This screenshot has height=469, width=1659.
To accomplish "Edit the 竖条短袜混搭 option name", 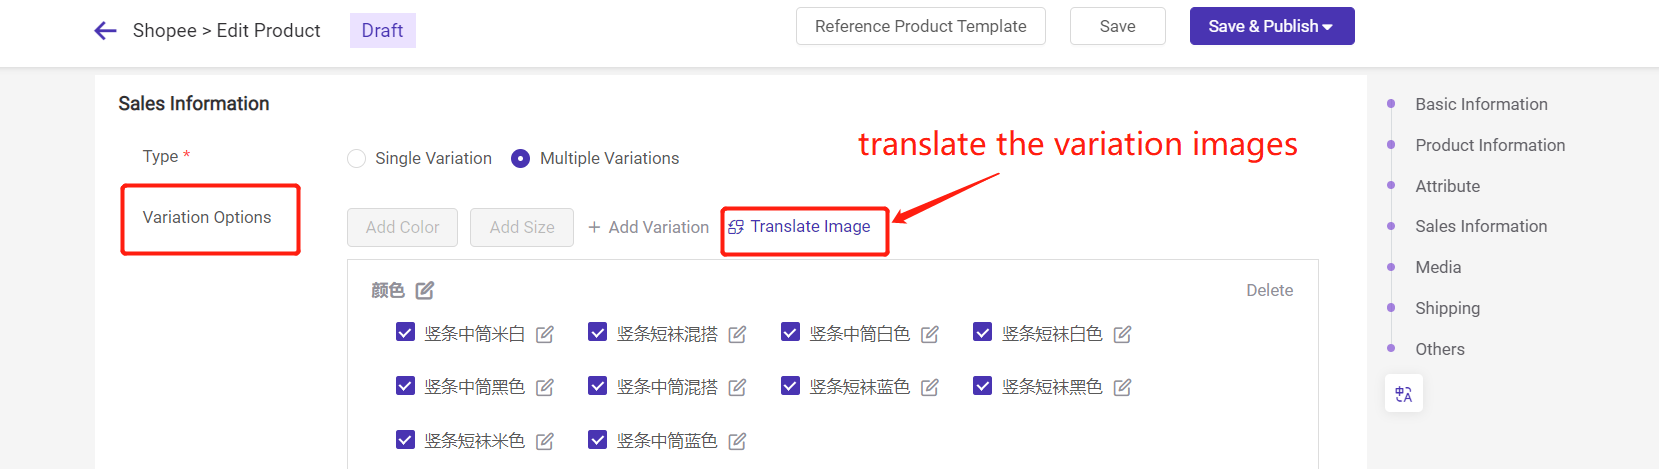I will pos(737,334).
